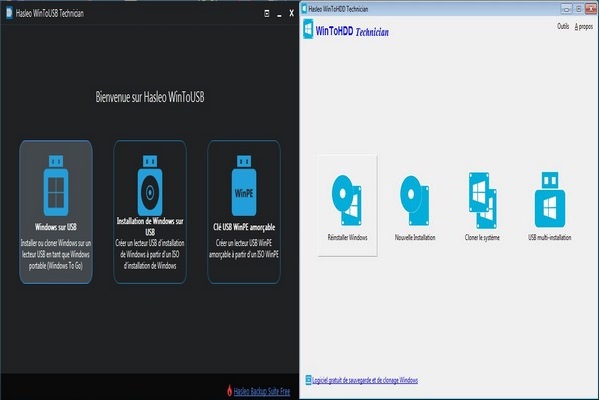
Task: Maximize the Hasleo WinToHDD window
Action: [579, 8]
